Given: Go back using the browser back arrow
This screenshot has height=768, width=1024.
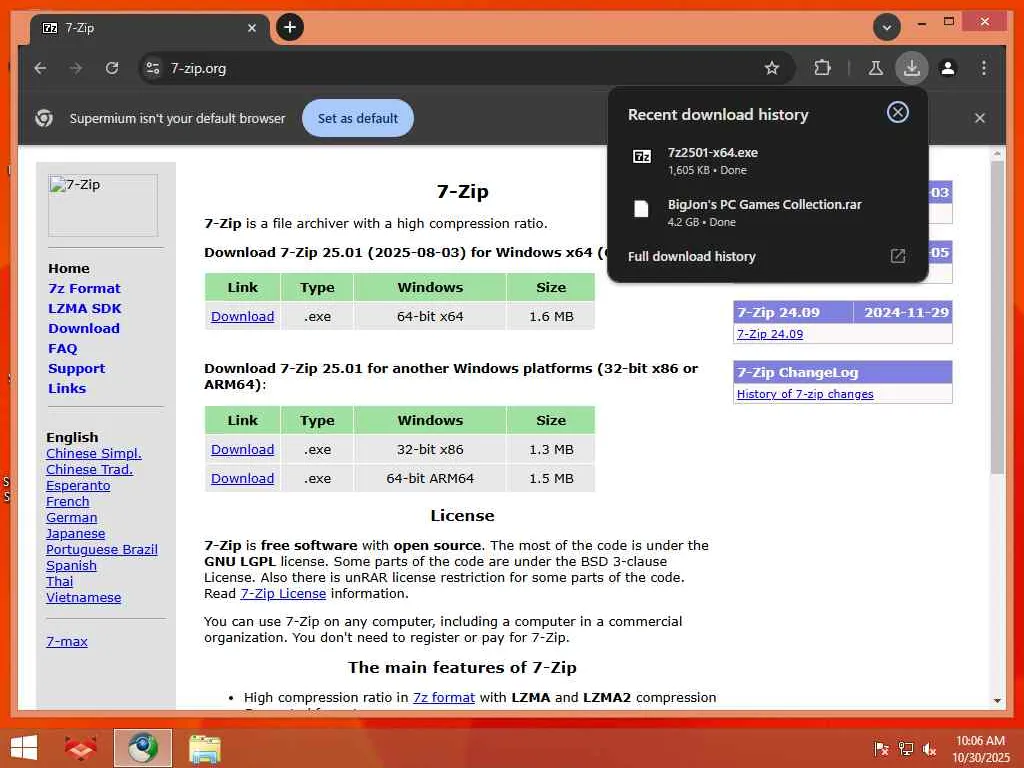Looking at the screenshot, I should (x=40, y=68).
